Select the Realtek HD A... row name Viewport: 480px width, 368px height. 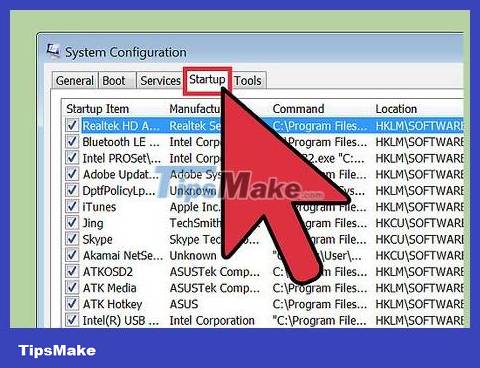pyautogui.click(x=121, y=126)
